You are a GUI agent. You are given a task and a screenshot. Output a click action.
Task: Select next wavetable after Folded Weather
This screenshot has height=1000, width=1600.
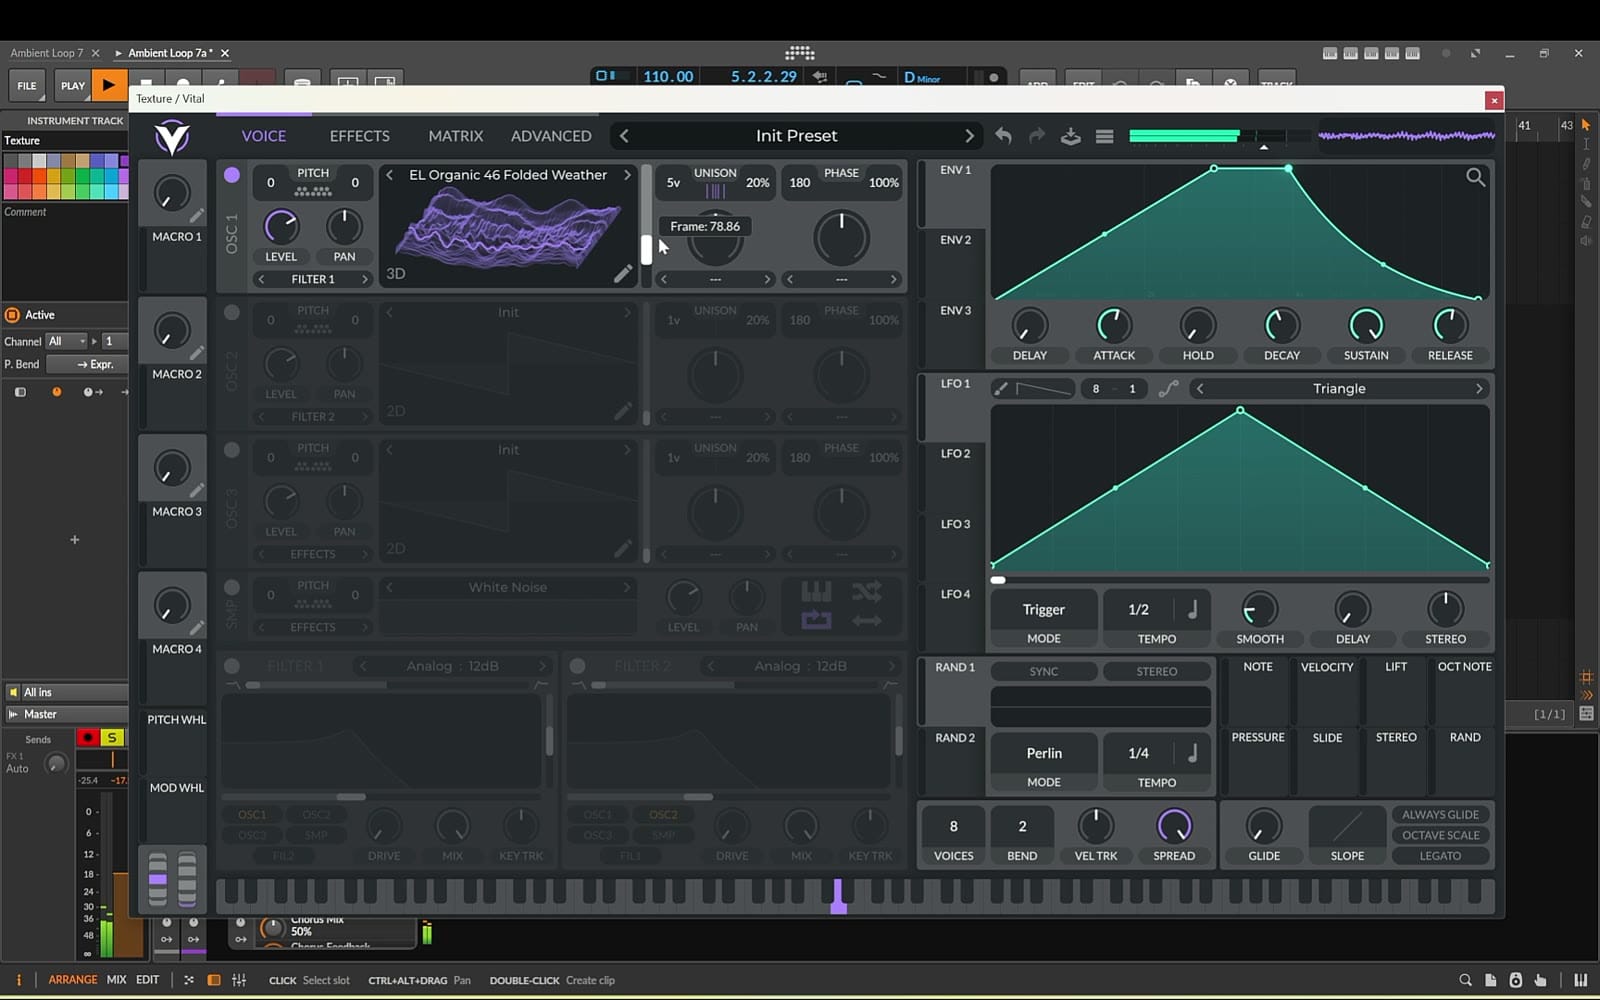pyautogui.click(x=627, y=175)
